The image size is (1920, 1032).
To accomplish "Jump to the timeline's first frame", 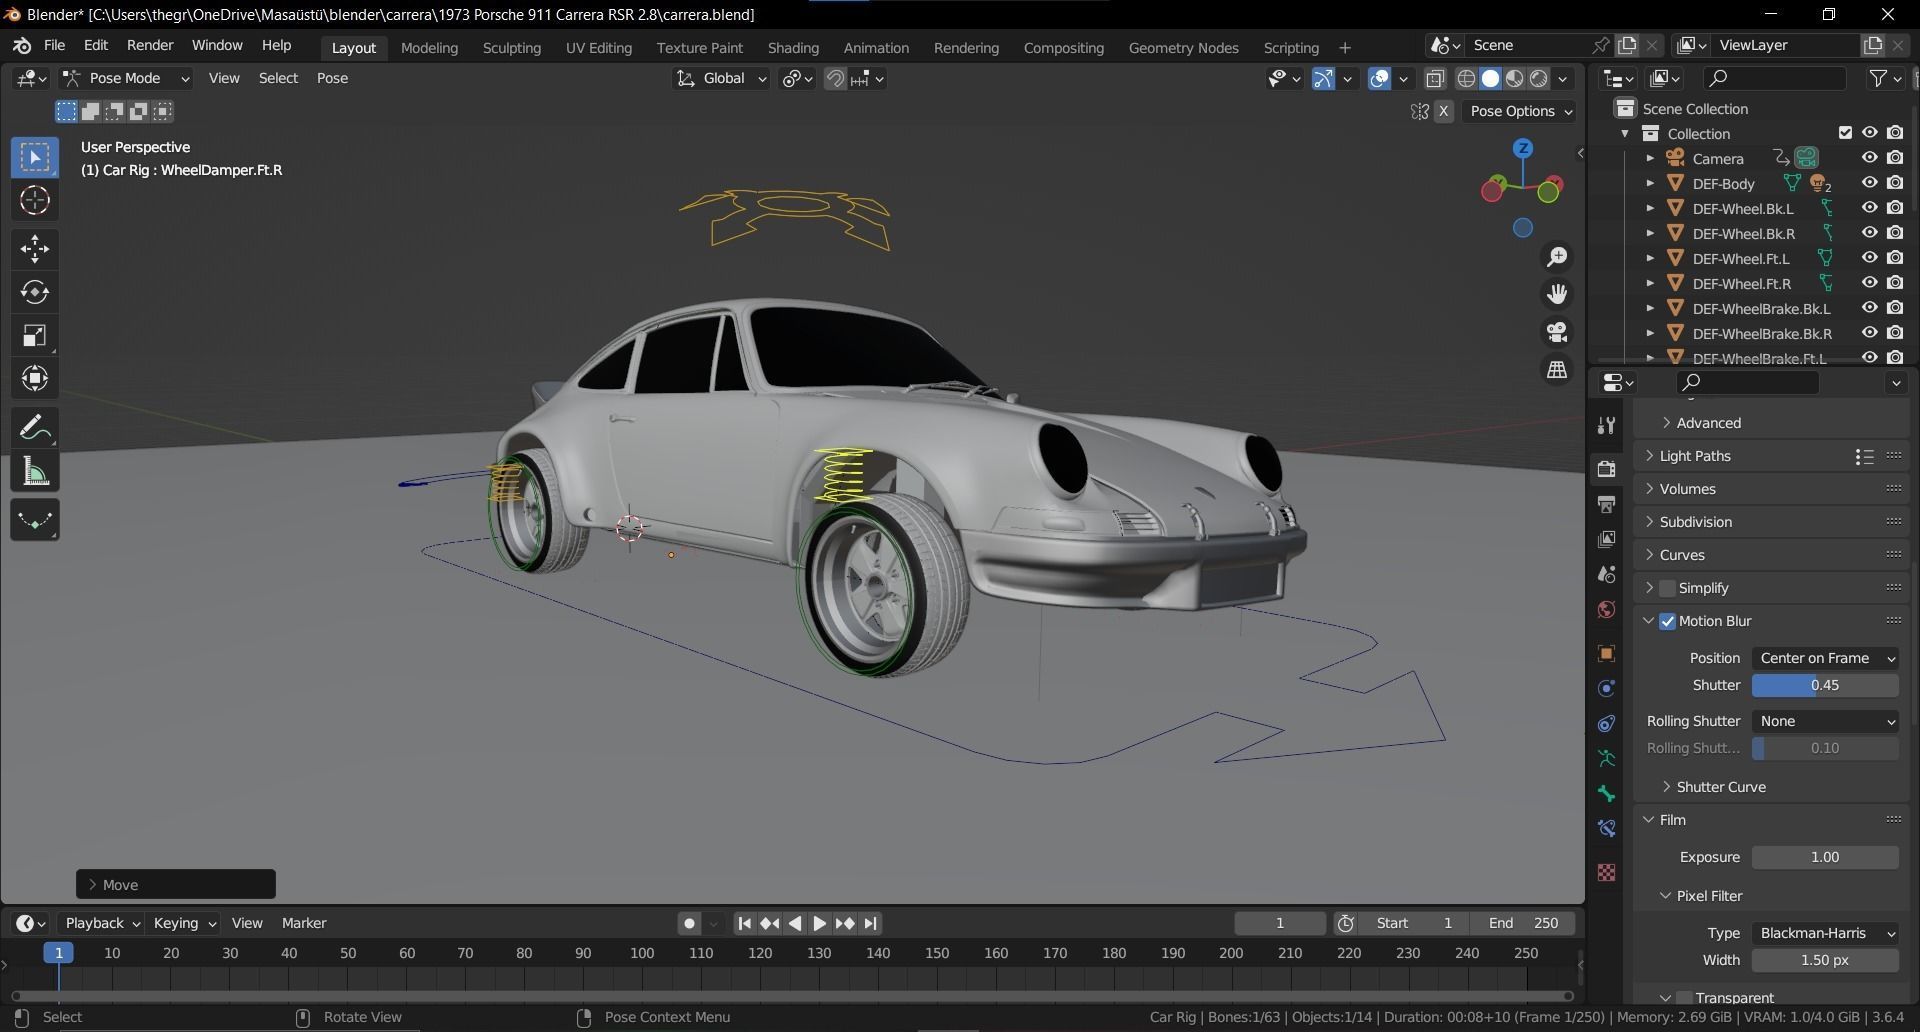I will click(744, 924).
